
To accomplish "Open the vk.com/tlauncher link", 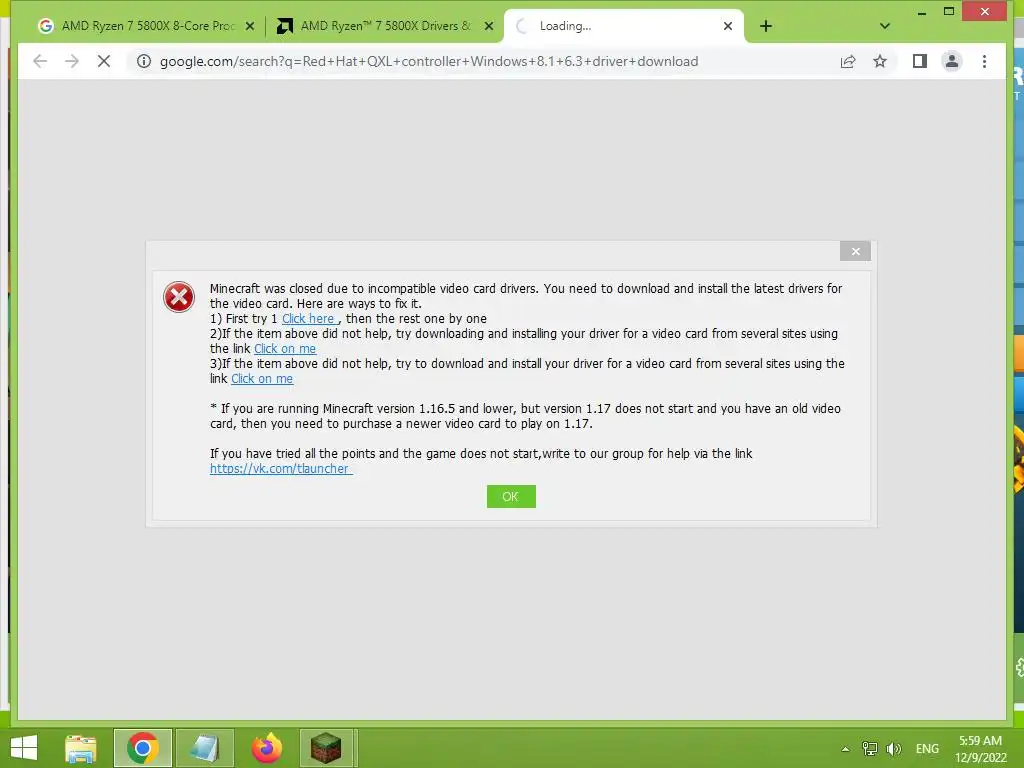I will pyautogui.click(x=281, y=469).
